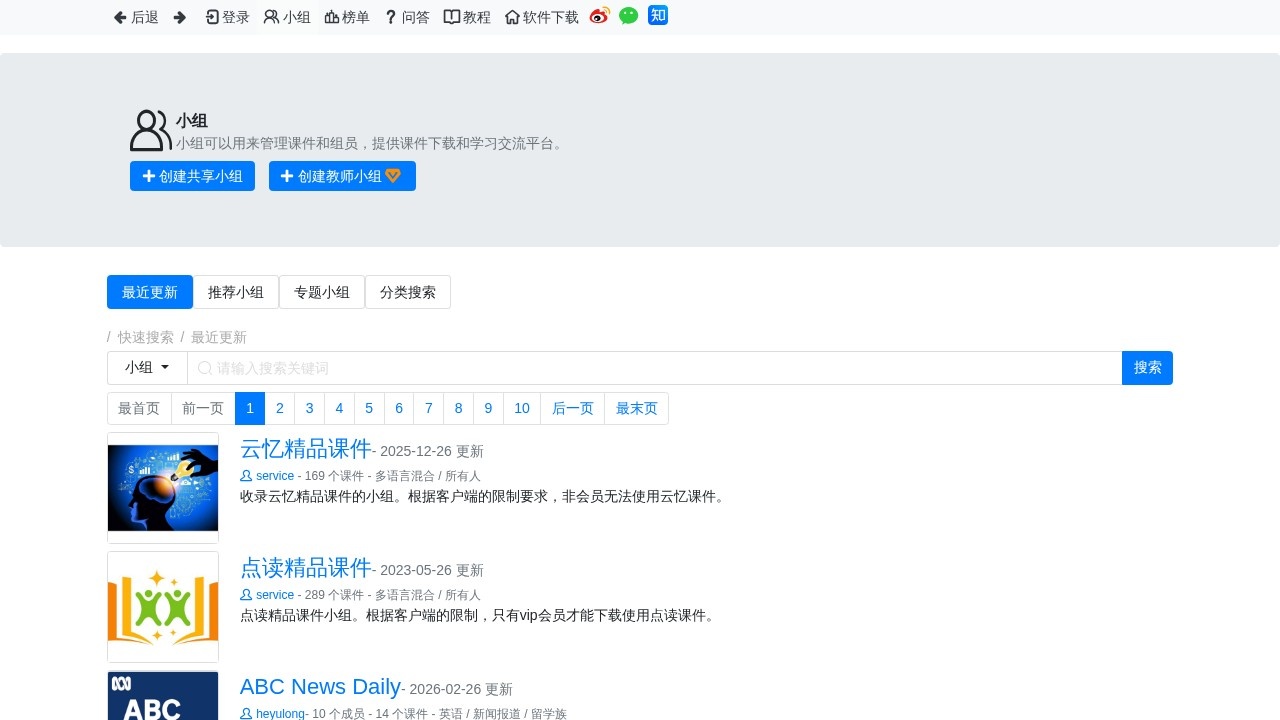Select the 分类搜索 tab
The image size is (1280, 720).
[408, 292]
